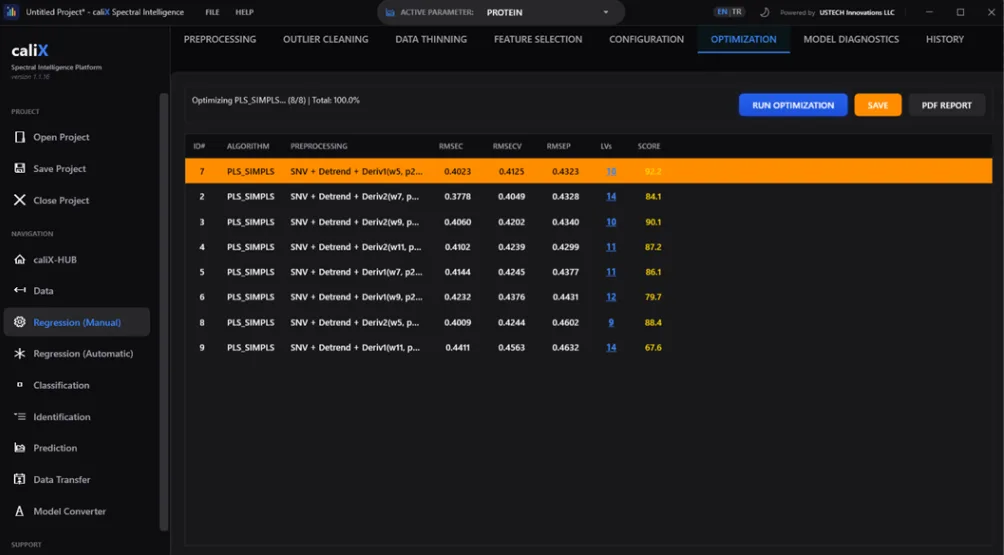Click the RUN OPTIMIZATION button

click(x=793, y=105)
